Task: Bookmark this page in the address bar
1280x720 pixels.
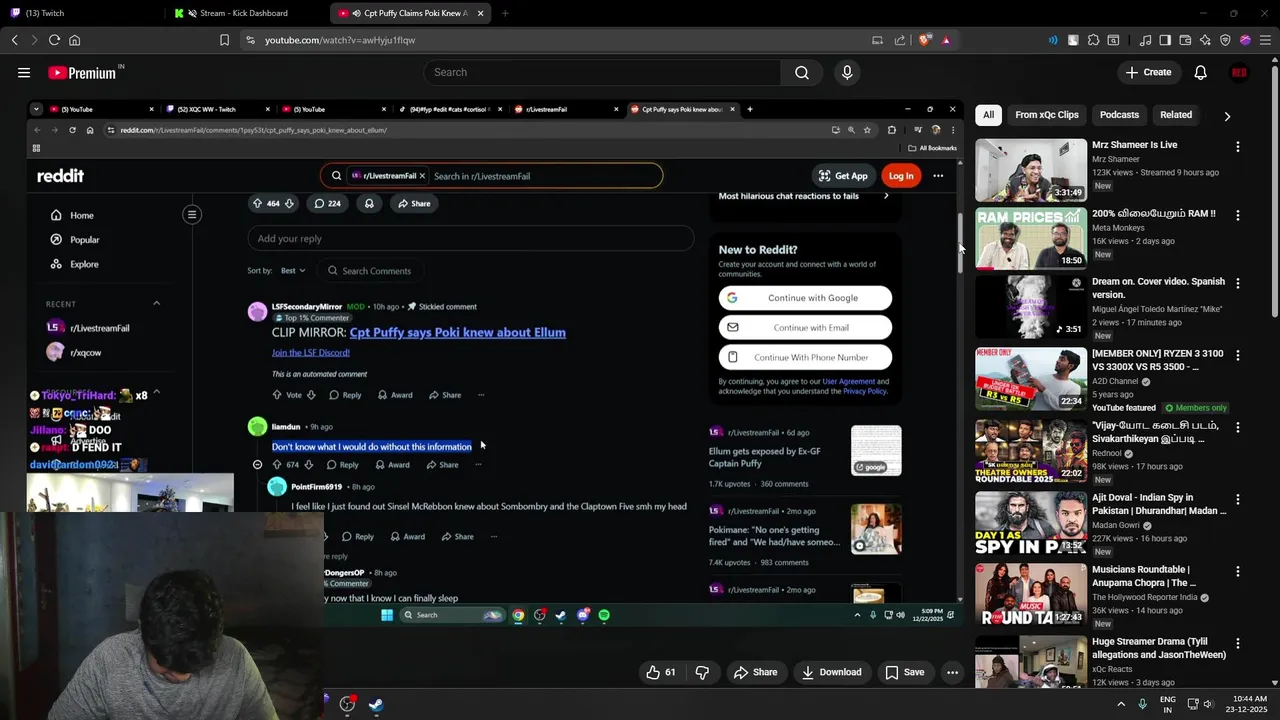Action: [224, 40]
